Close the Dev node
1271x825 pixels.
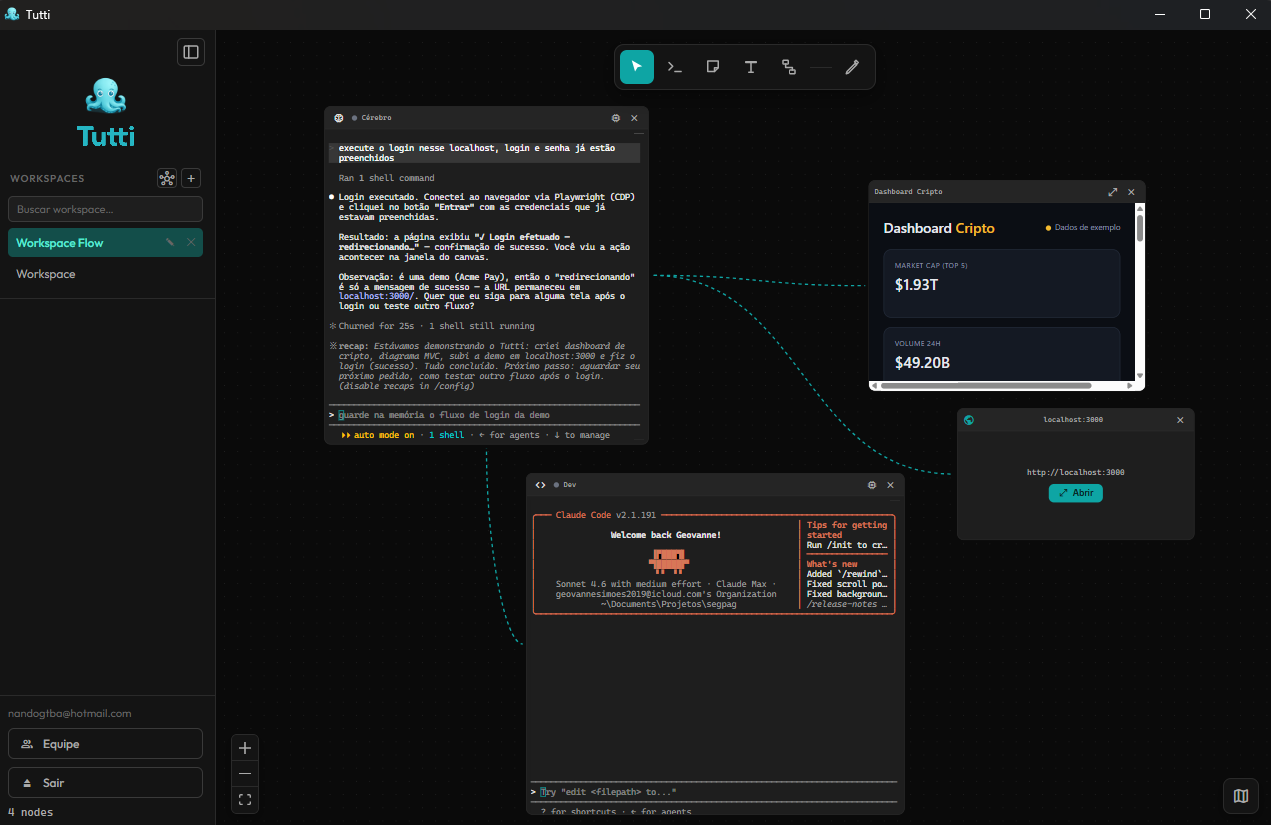coord(890,485)
